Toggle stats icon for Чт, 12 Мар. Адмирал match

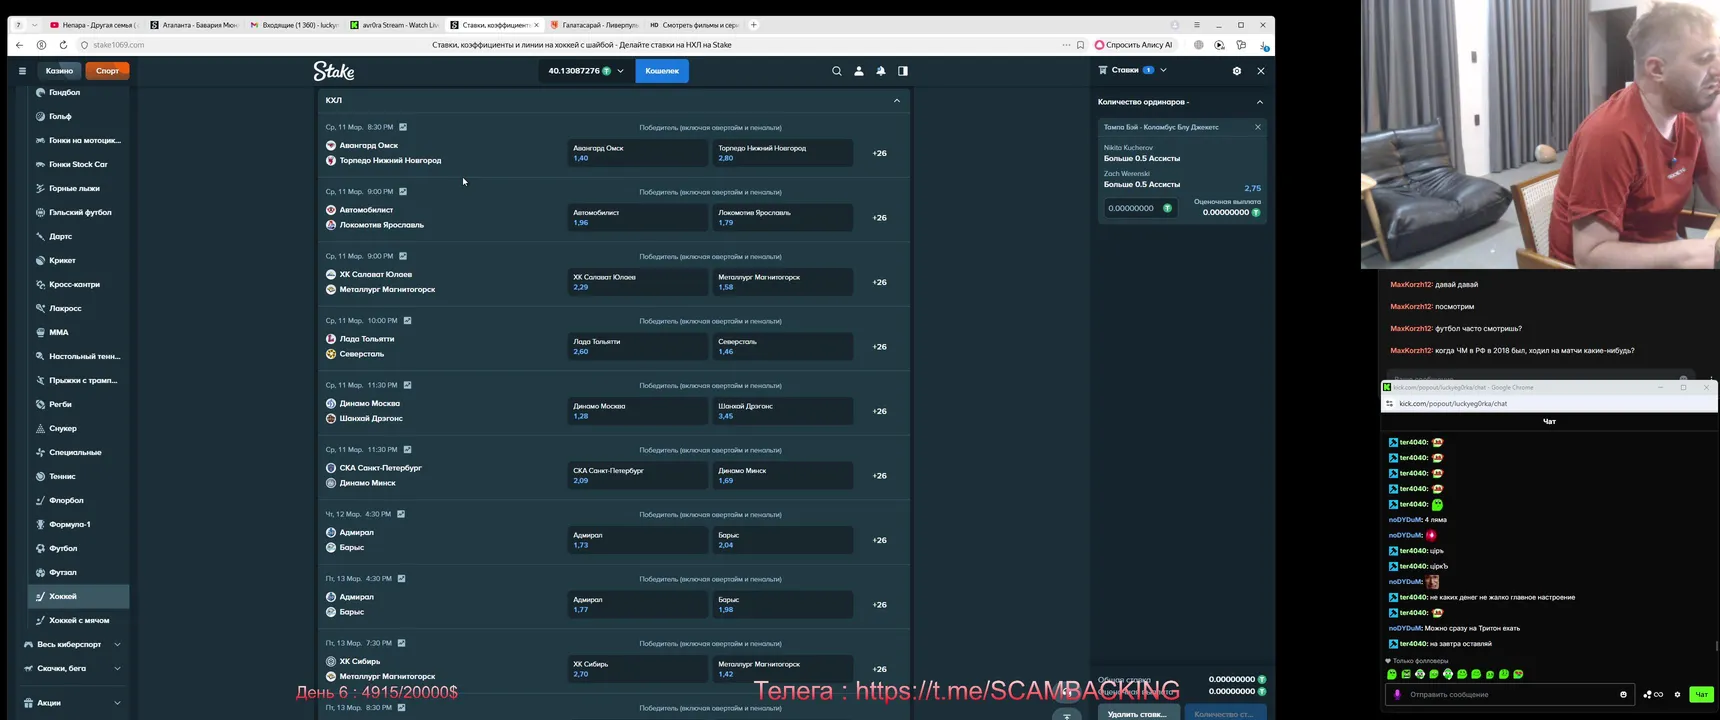401,514
